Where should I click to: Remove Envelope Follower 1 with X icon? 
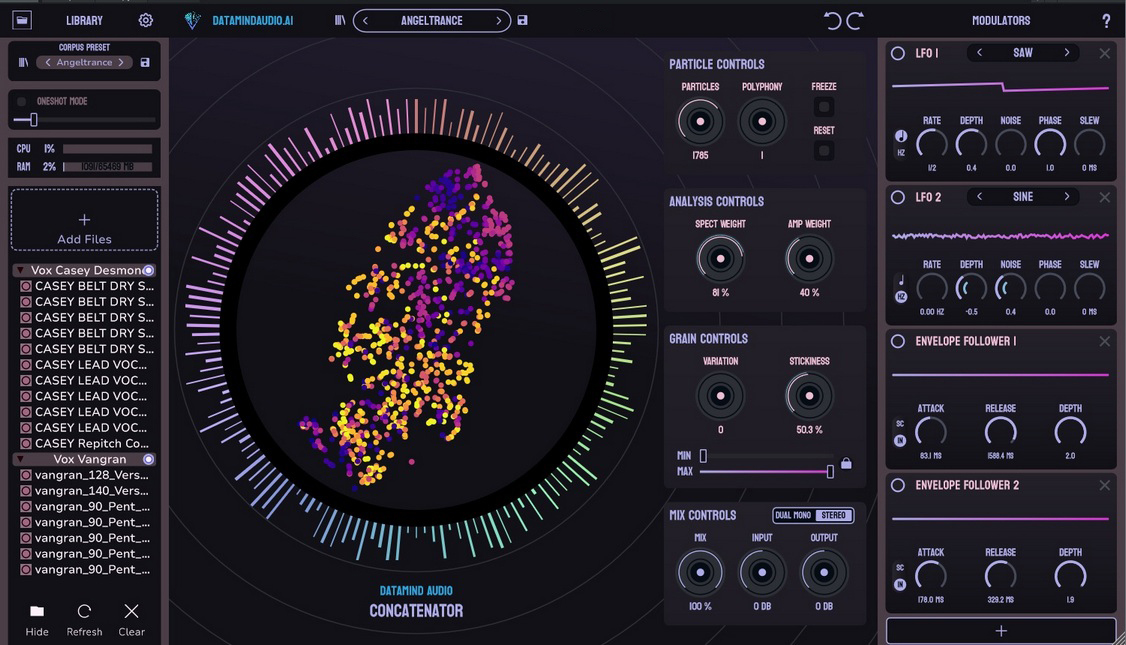pyautogui.click(x=1104, y=341)
